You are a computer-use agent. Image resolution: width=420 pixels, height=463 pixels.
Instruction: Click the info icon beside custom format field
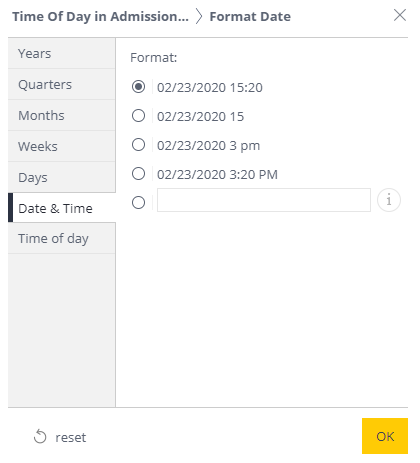(x=389, y=200)
